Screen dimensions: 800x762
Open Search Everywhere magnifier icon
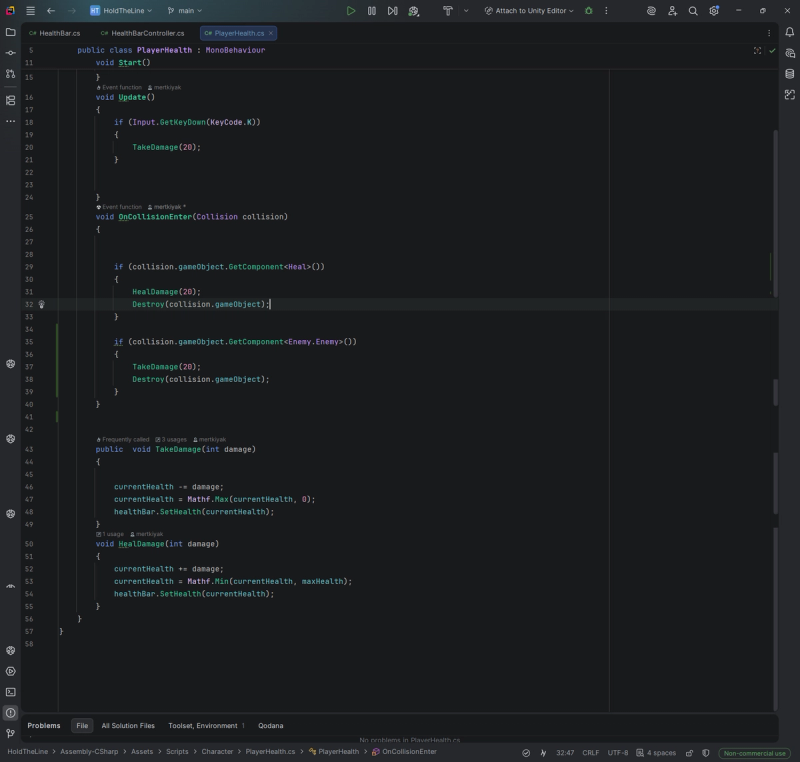point(693,11)
